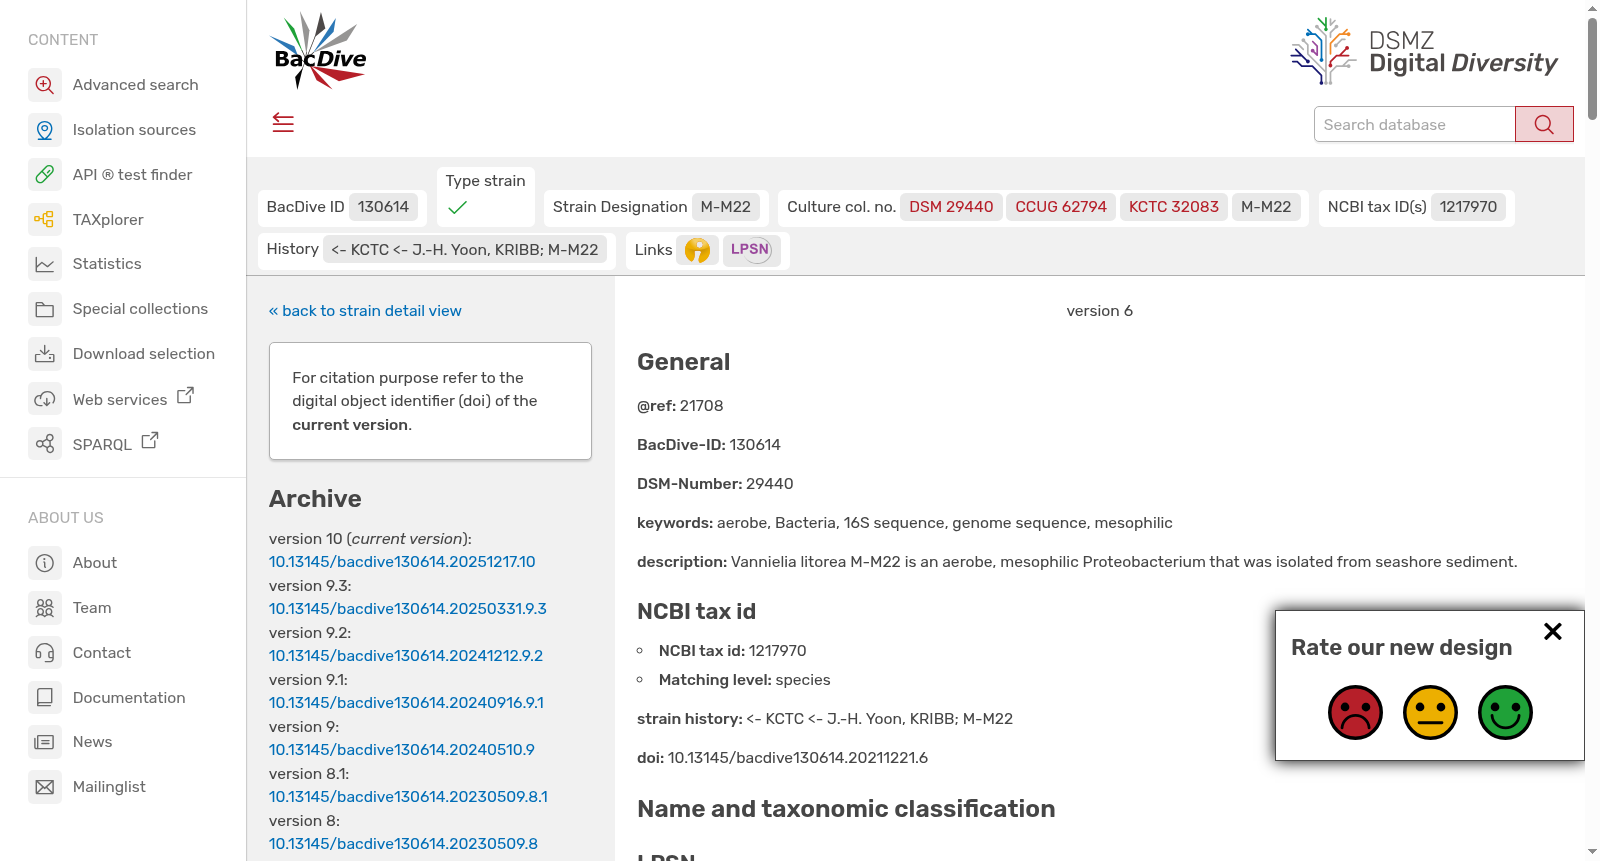
Task: Open Advanced search icon in sidebar
Action: [45, 85]
